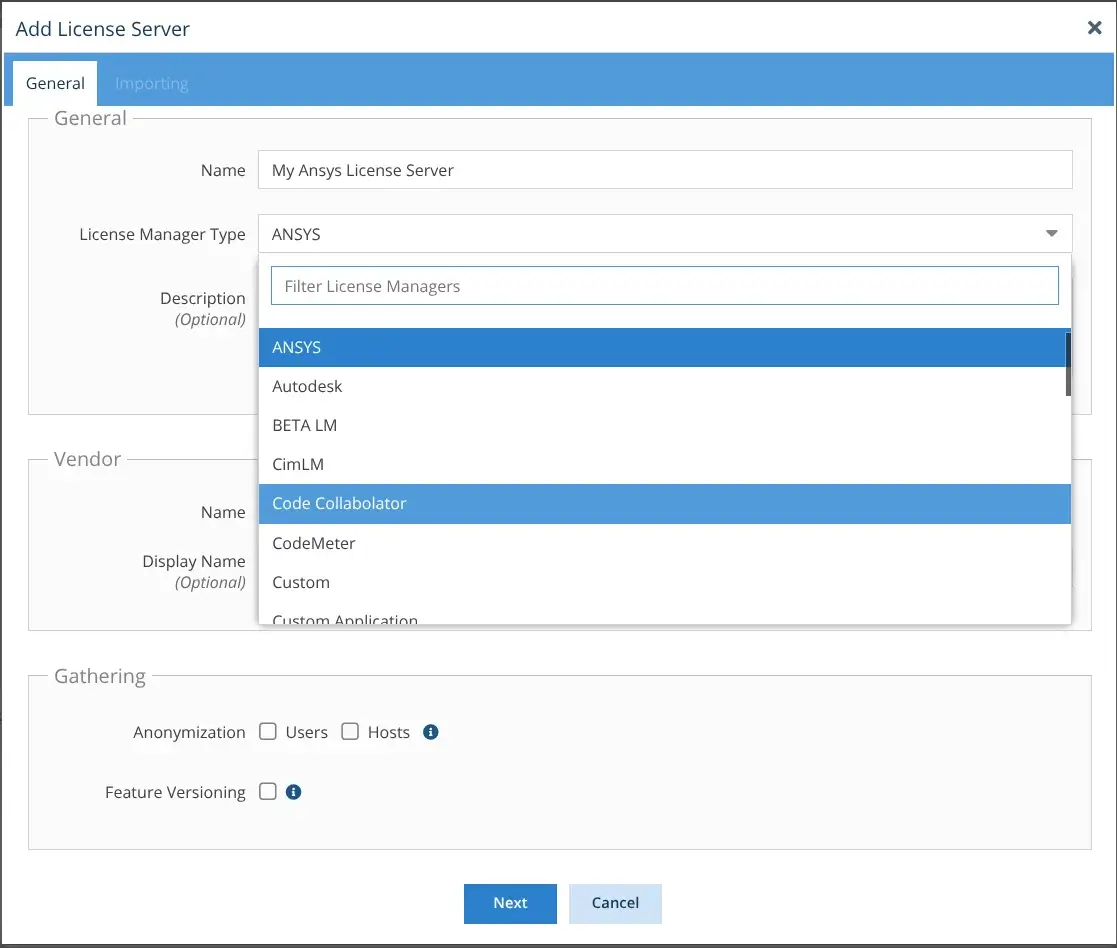The width and height of the screenshot is (1117, 948).
Task: Check the Feature Versioning checkbox
Action: point(267,790)
